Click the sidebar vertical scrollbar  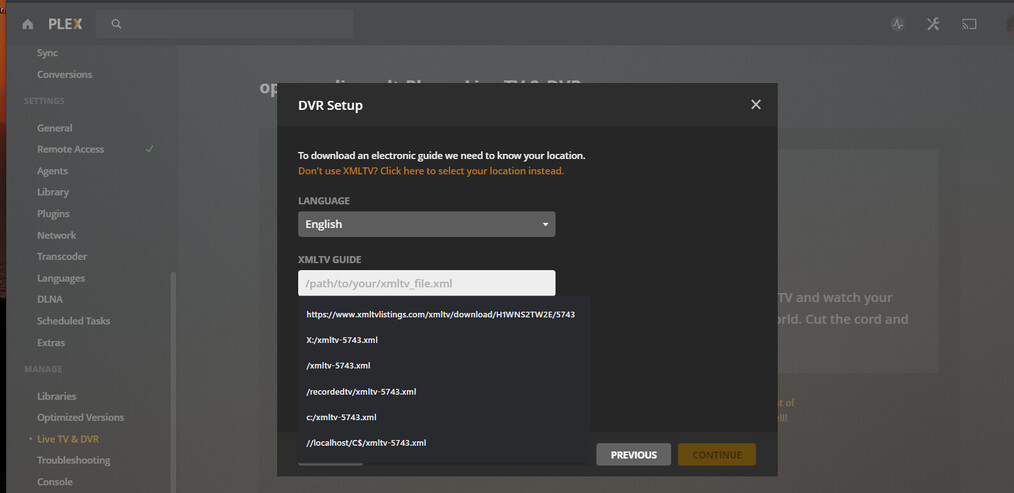tap(173, 382)
